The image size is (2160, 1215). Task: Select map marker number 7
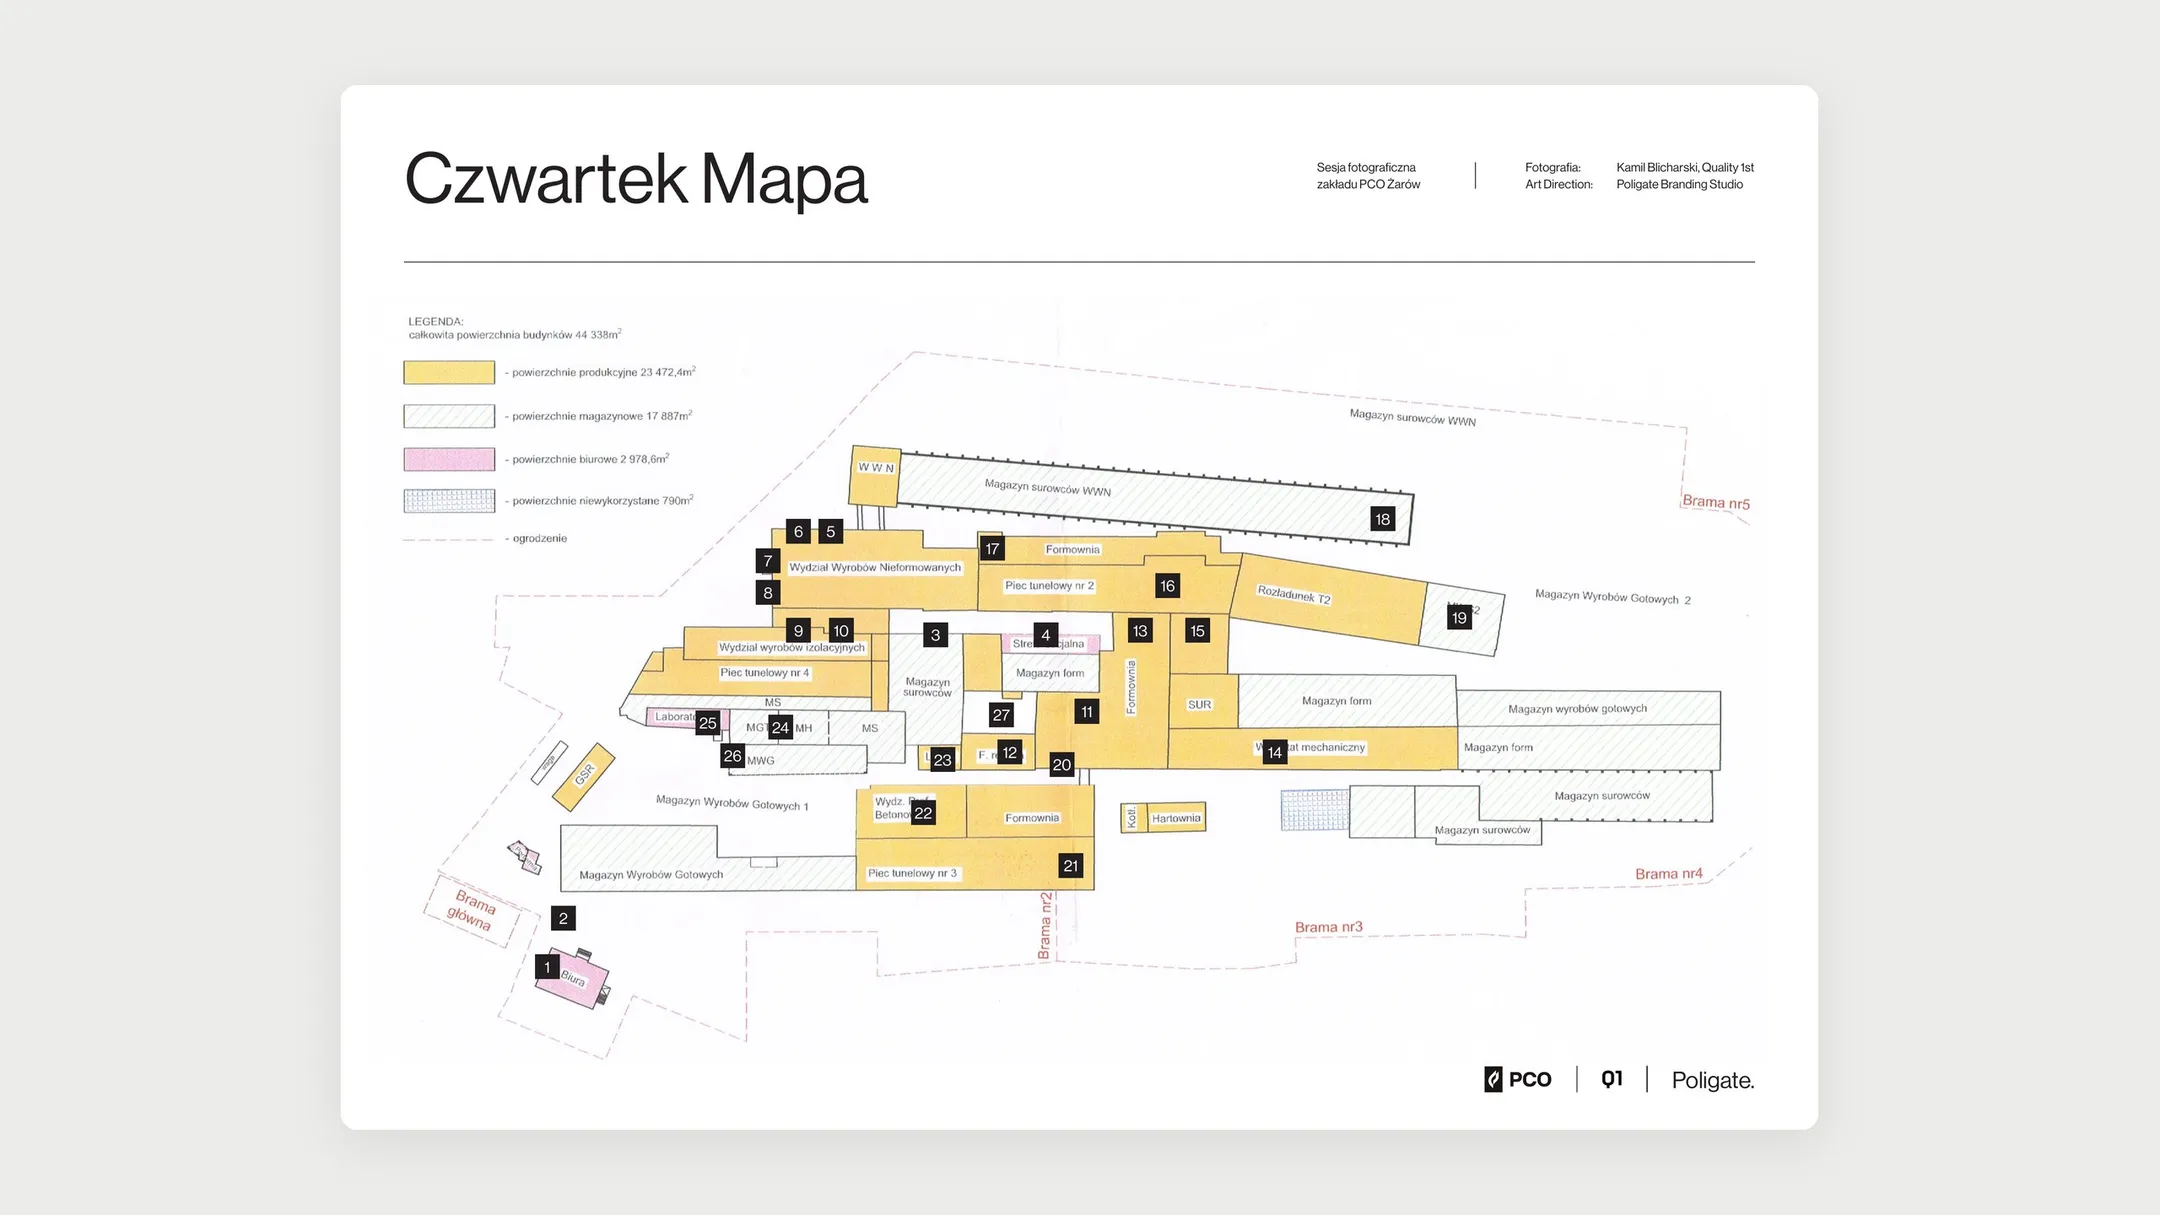[768, 561]
